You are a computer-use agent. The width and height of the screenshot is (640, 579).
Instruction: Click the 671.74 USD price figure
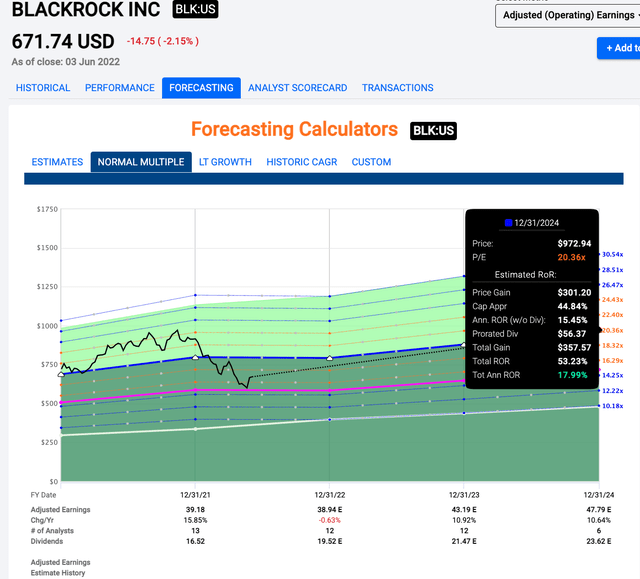[x=63, y=41]
